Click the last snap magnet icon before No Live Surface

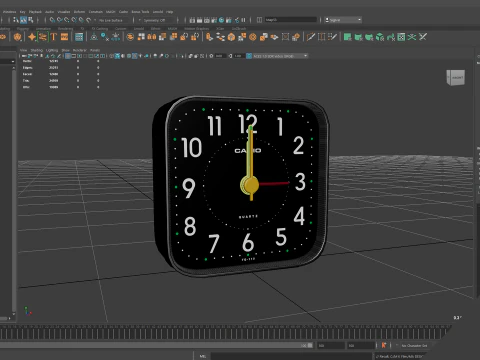pos(88,20)
